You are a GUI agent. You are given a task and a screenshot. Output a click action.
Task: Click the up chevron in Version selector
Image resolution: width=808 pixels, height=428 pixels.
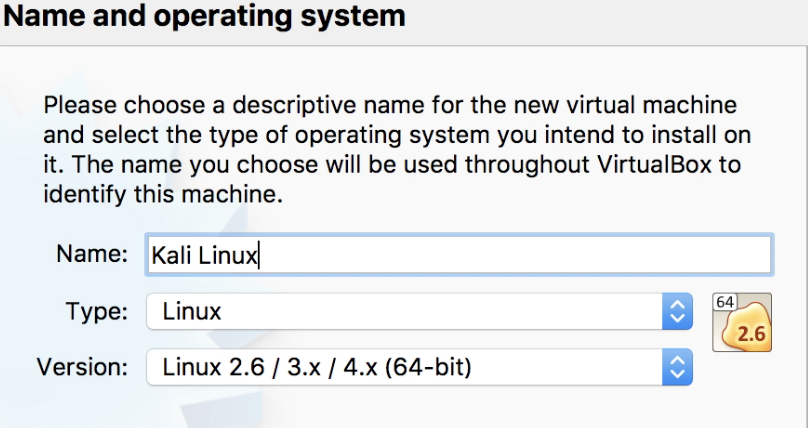tap(677, 360)
